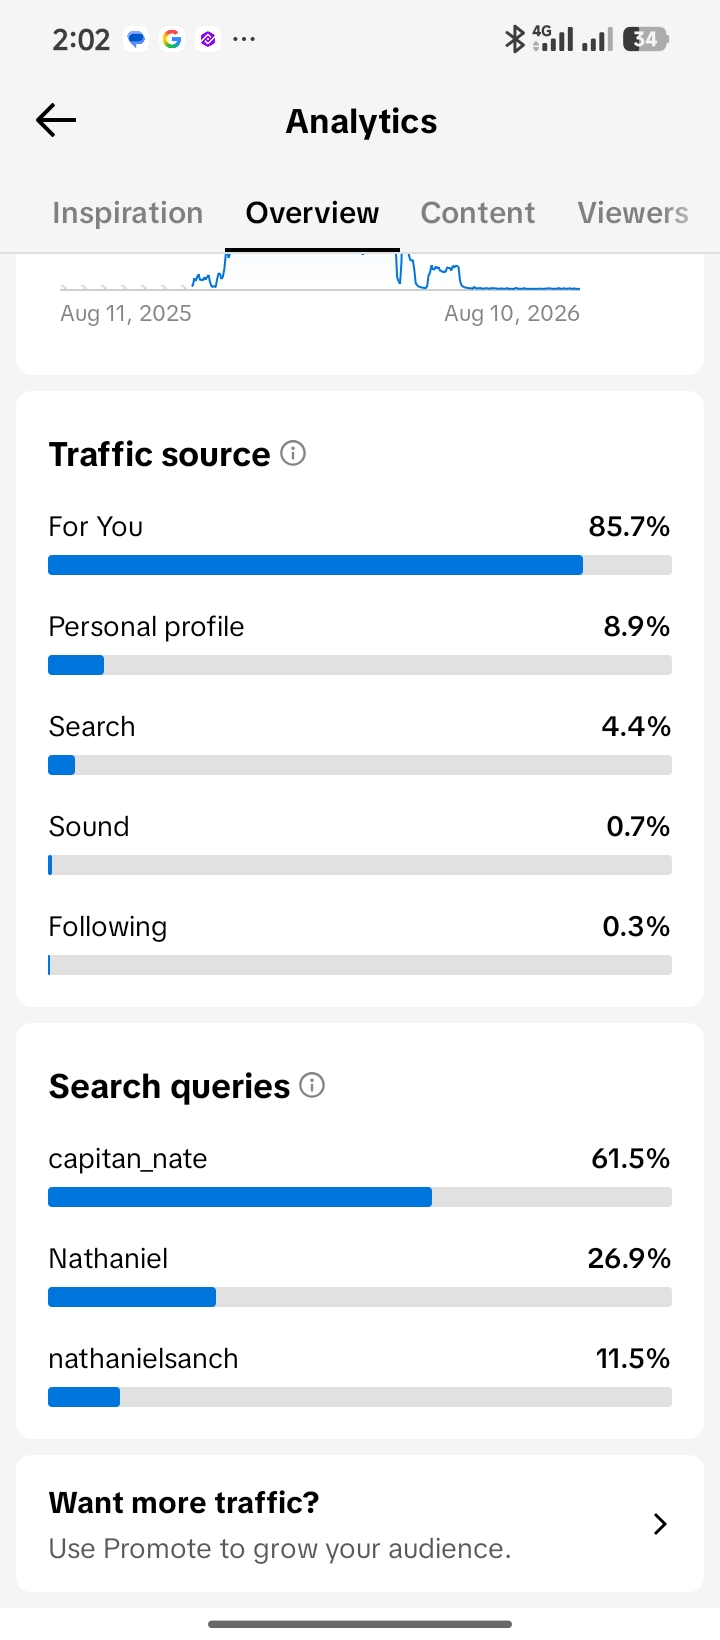The image size is (720, 1640).
Task: Tap Use Promote to grow your audience
Action: [280, 1548]
